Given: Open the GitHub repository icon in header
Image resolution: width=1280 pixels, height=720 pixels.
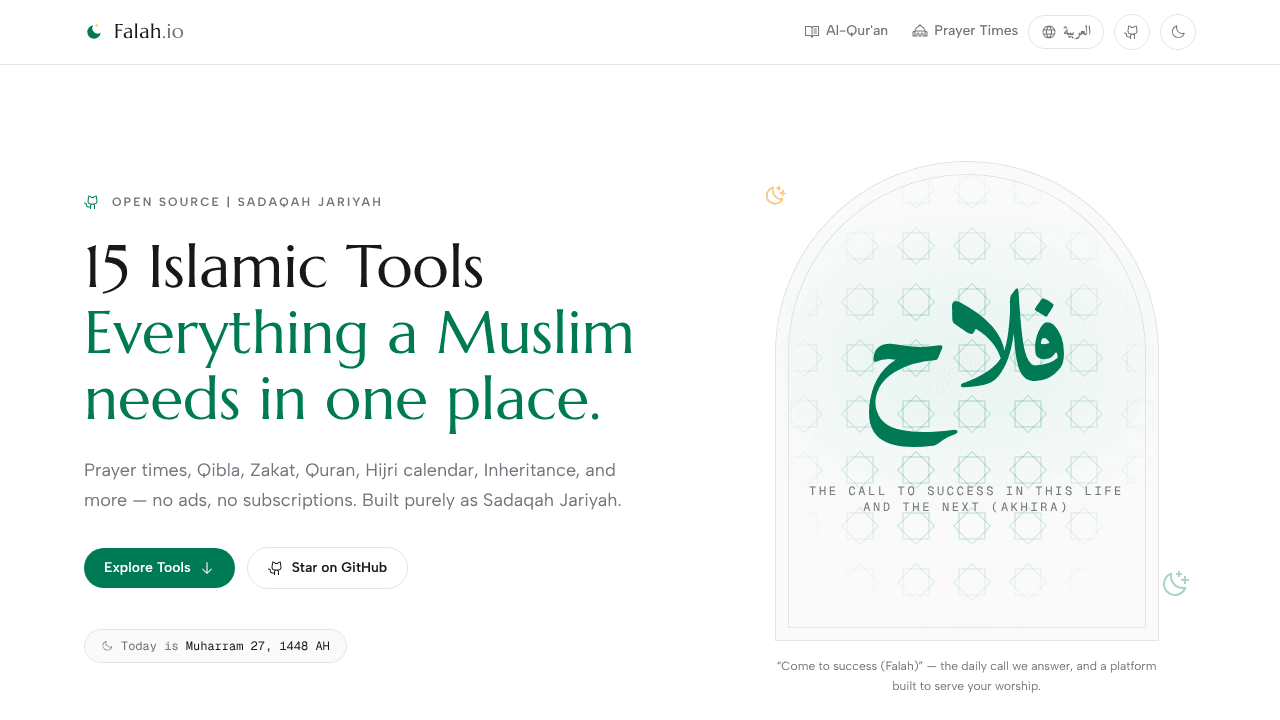Looking at the screenshot, I should [1132, 32].
